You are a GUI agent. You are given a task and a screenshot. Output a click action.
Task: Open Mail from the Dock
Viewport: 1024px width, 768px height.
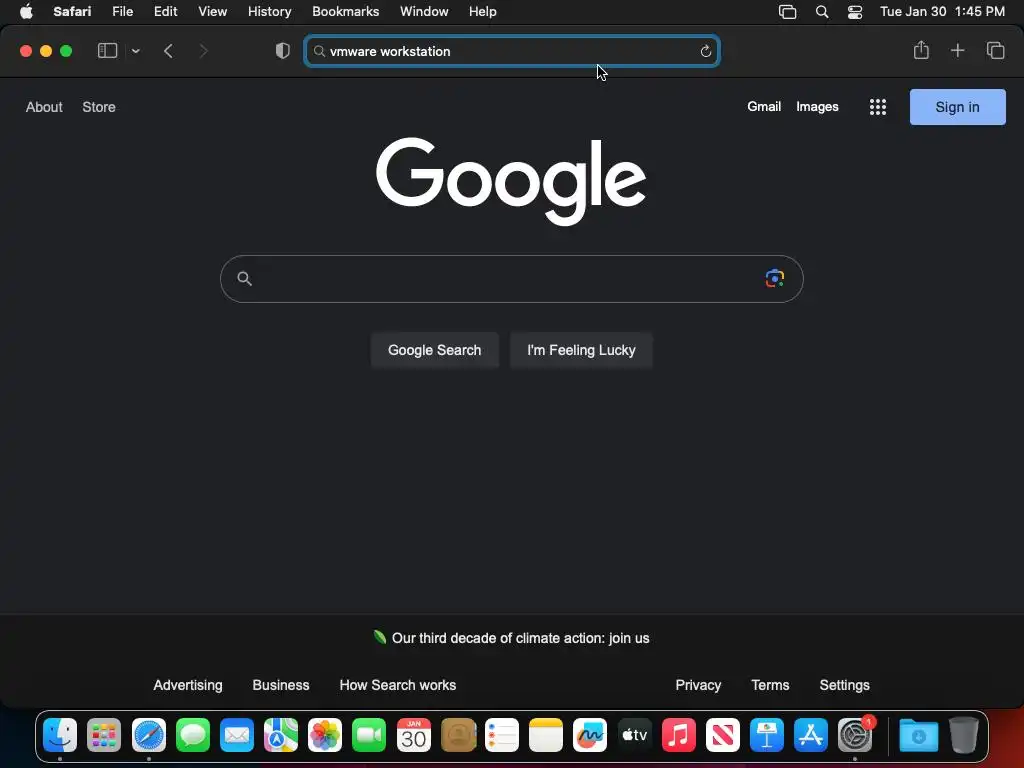click(x=236, y=735)
